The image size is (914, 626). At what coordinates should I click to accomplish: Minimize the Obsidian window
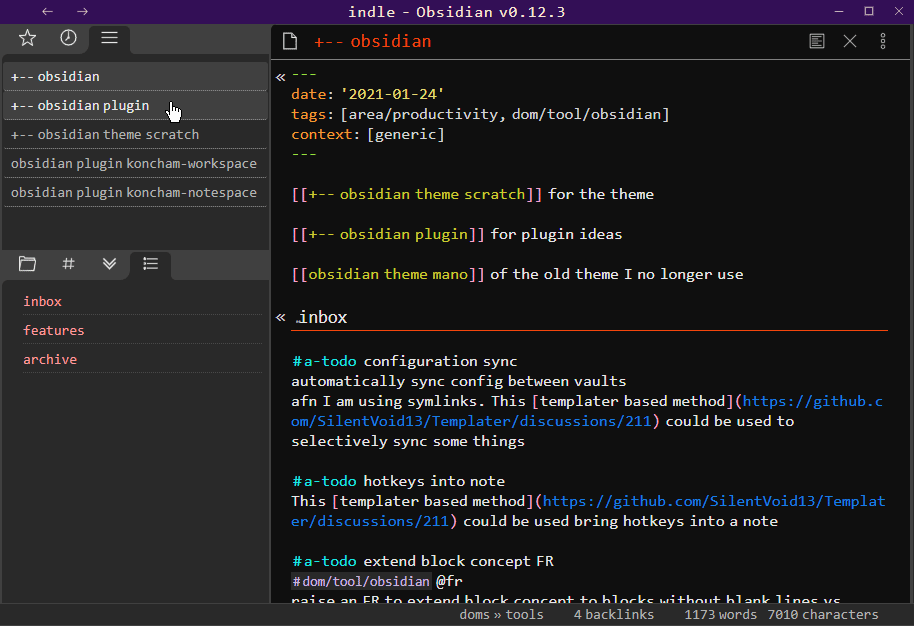pyautogui.click(x=839, y=12)
